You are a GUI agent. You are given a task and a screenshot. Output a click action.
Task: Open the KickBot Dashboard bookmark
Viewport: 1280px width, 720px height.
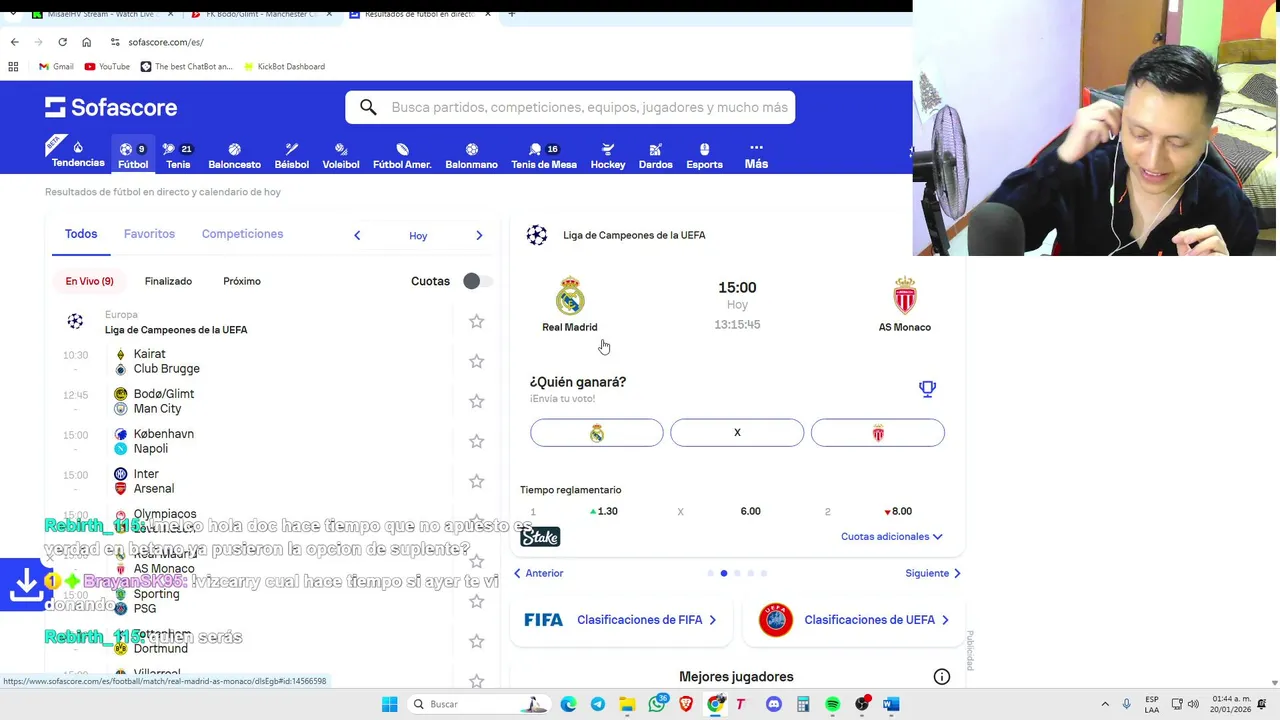point(283,66)
